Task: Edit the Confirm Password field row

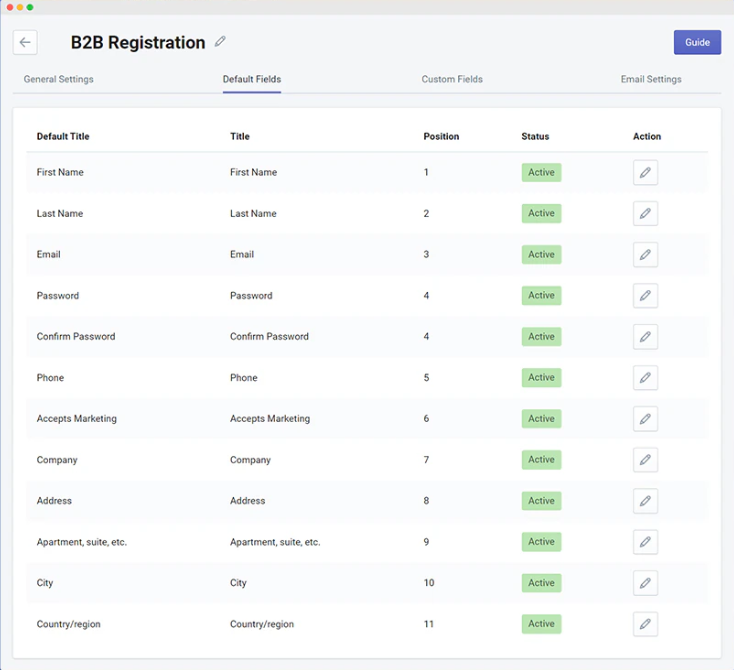Action: pyautogui.click(x=645, y=337)
